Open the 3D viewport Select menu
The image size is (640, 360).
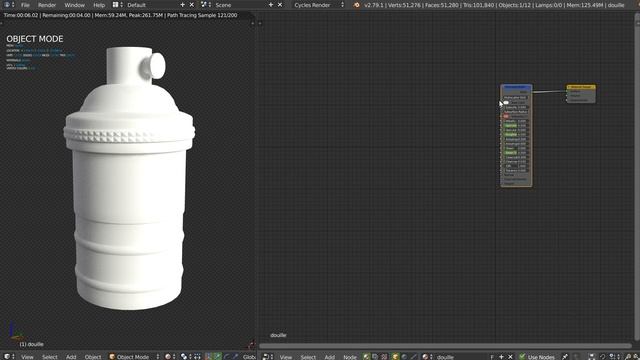(49, 357)
